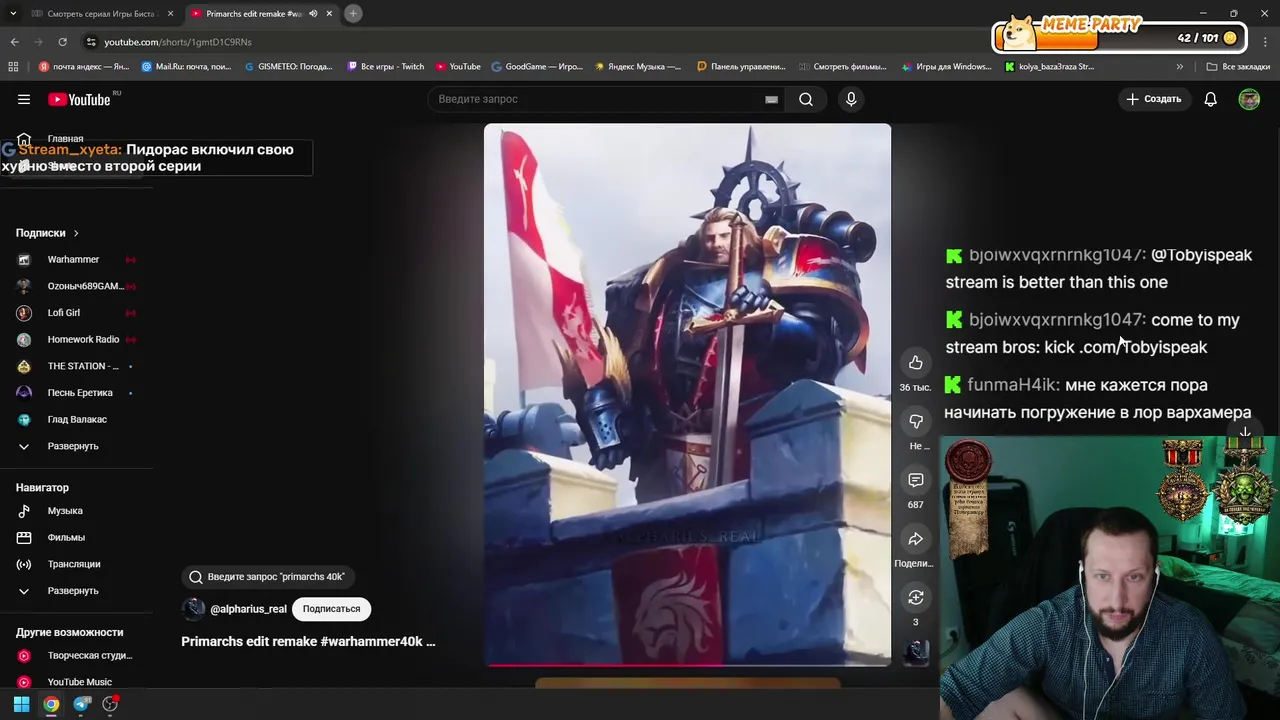Open the Windows Start menu
1280x720 pixels.
pos(21,704)
